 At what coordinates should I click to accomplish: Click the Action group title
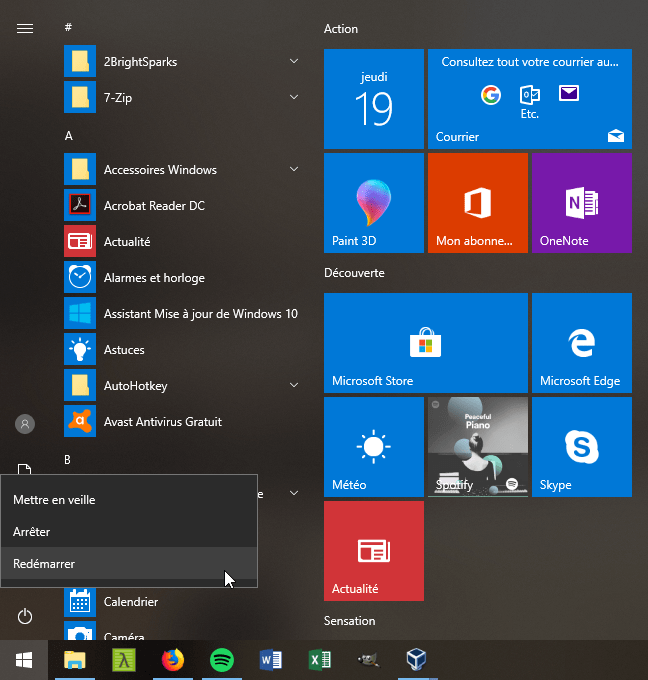[341, 29]
